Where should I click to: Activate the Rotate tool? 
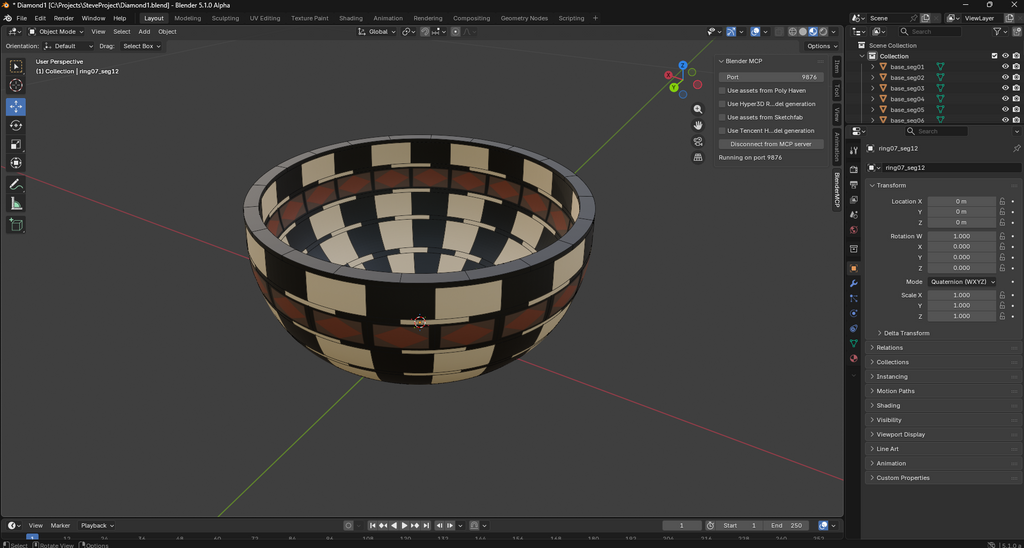(16, 125)
